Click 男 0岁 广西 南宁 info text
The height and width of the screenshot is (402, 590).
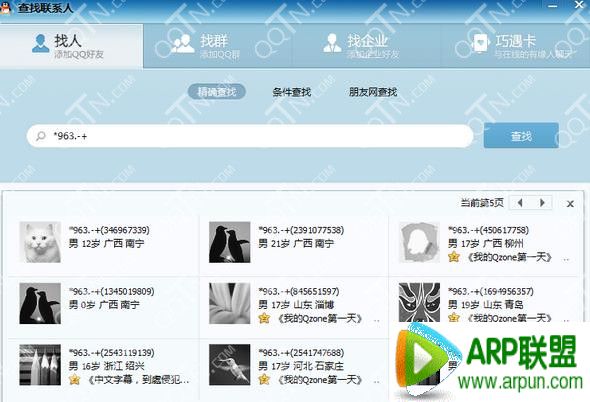pyautogui.click(x=104, y=305)
